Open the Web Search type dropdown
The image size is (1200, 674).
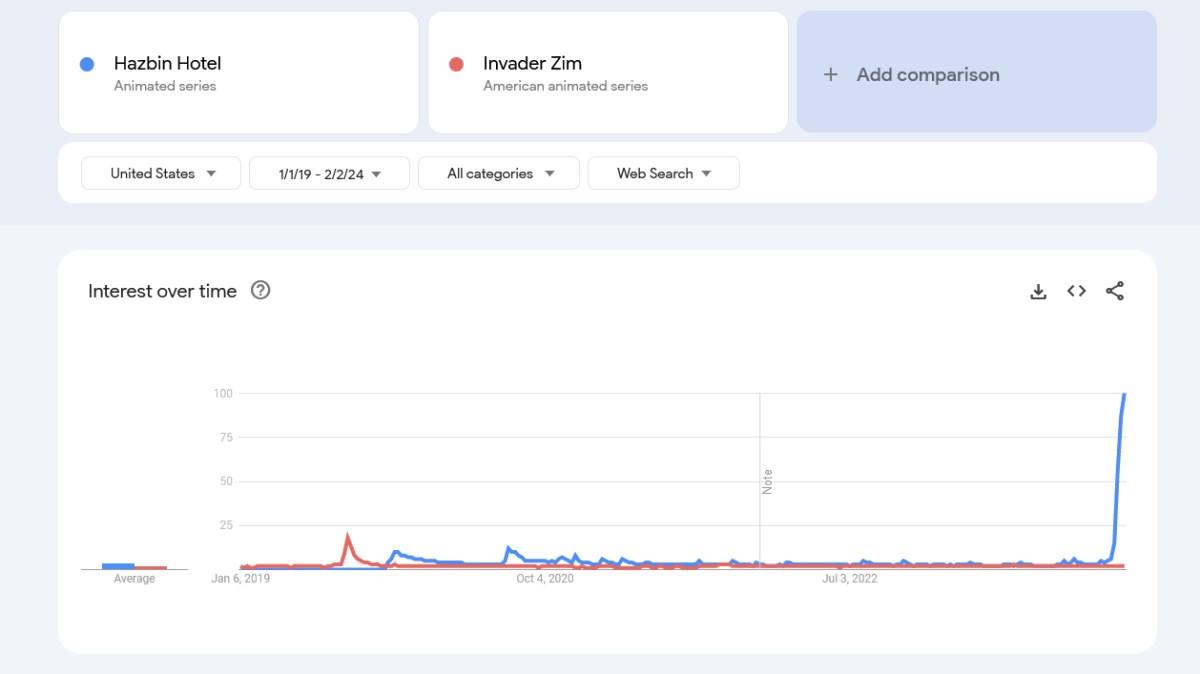pos(663,173)
